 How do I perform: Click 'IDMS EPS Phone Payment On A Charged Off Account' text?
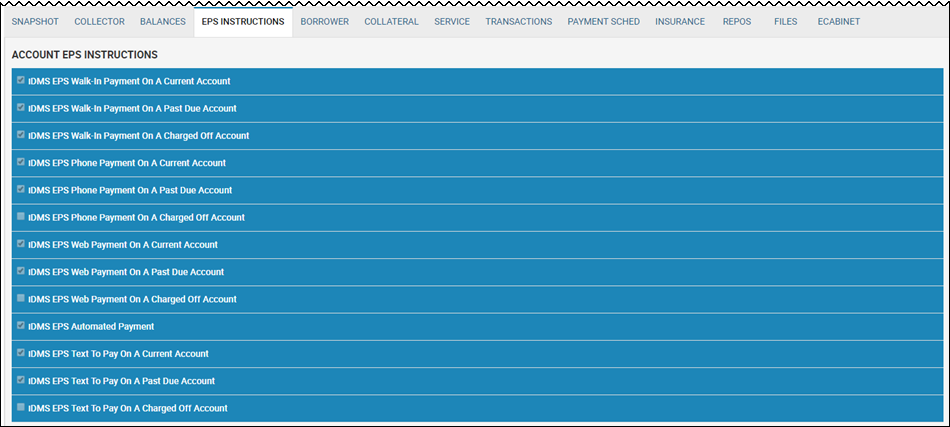[x=136, y=217]
